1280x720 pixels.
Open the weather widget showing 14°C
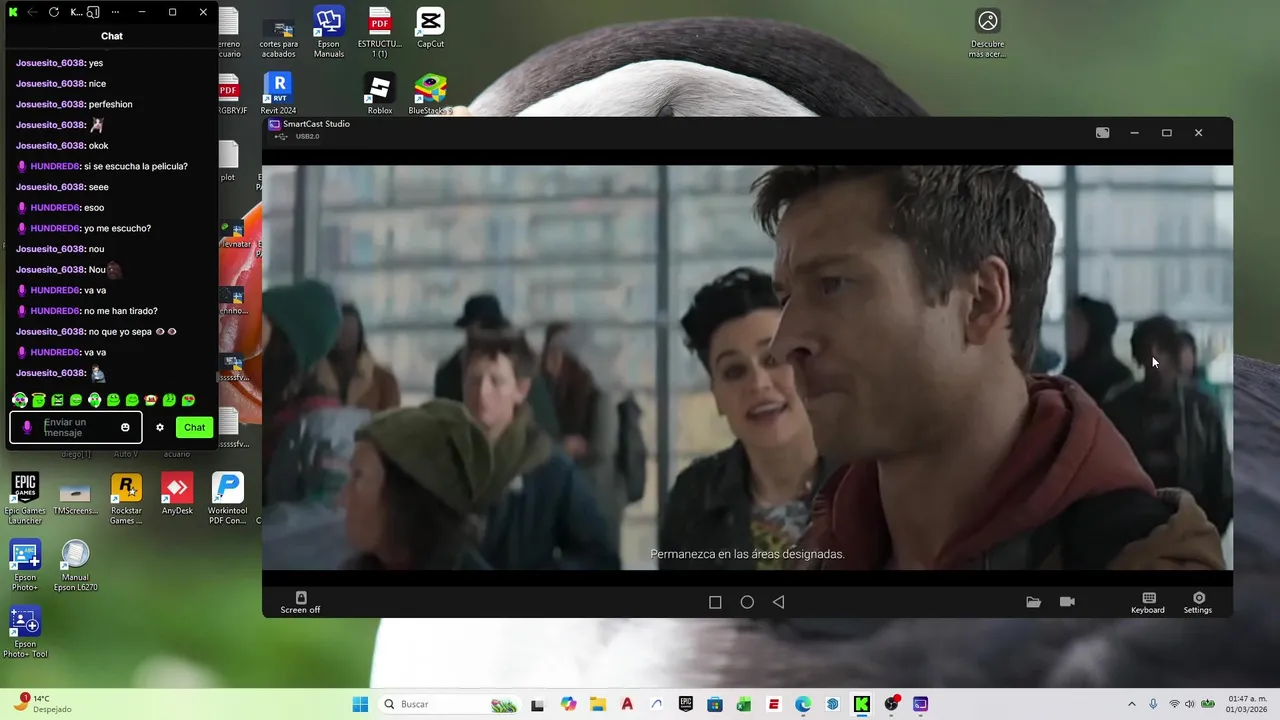[45, 704]
